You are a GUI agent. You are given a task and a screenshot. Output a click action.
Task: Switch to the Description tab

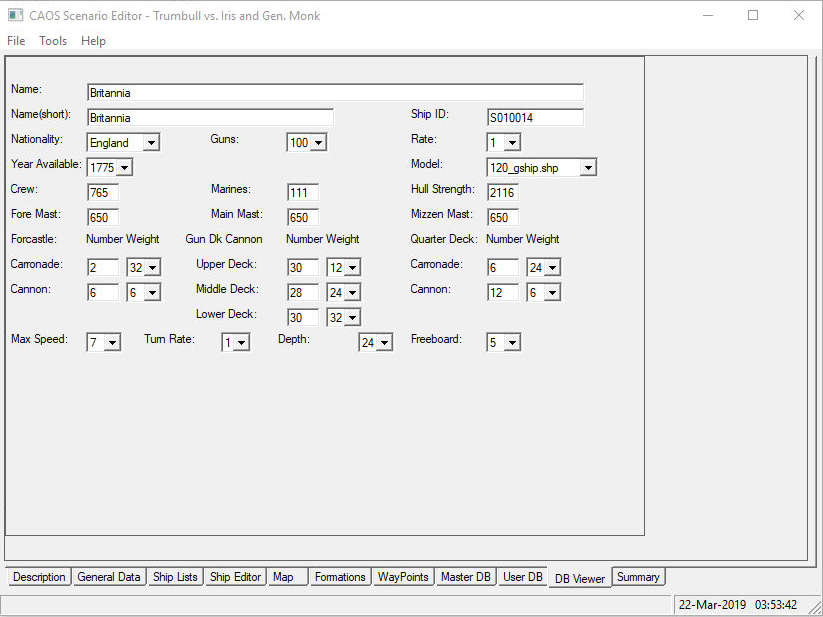point(39,577)
